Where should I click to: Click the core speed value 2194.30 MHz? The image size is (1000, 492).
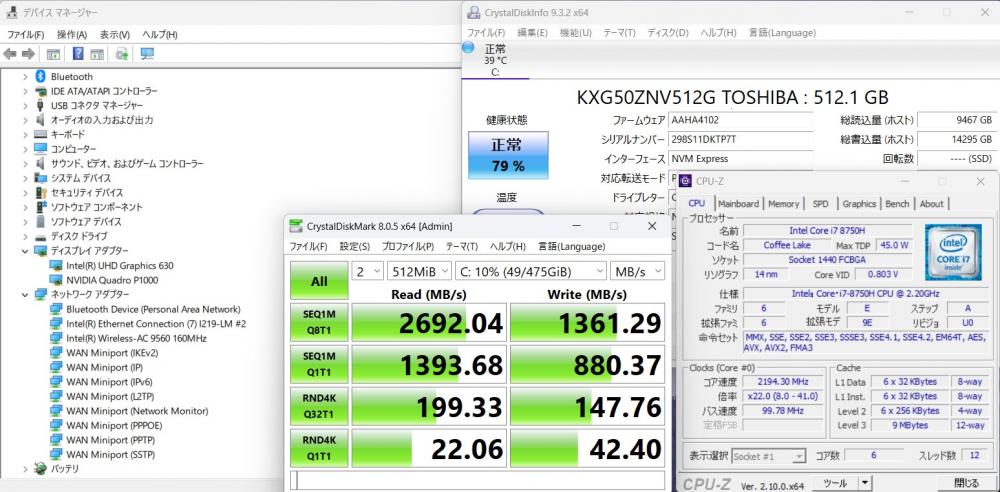tap(783, 382)
